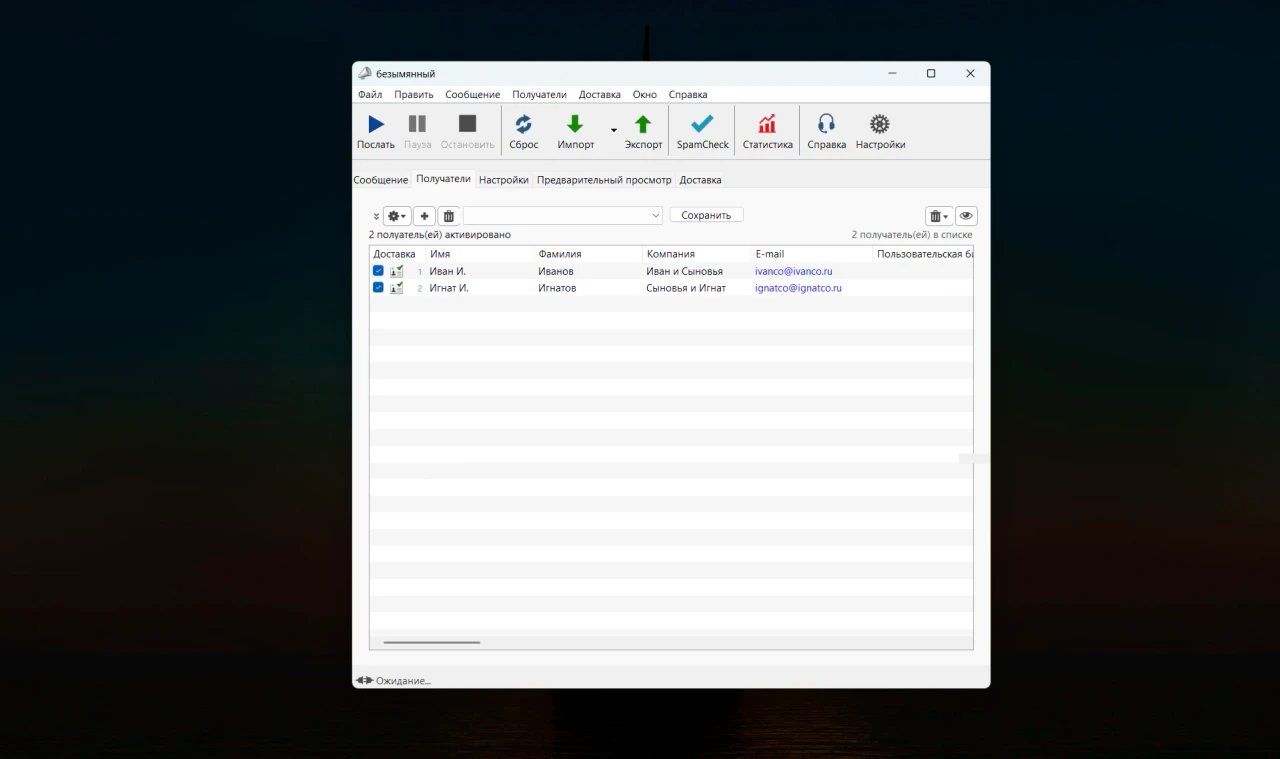Open the Справка menu in menu bar
This screenshot has width=1280, height=759.
(688, 94)
